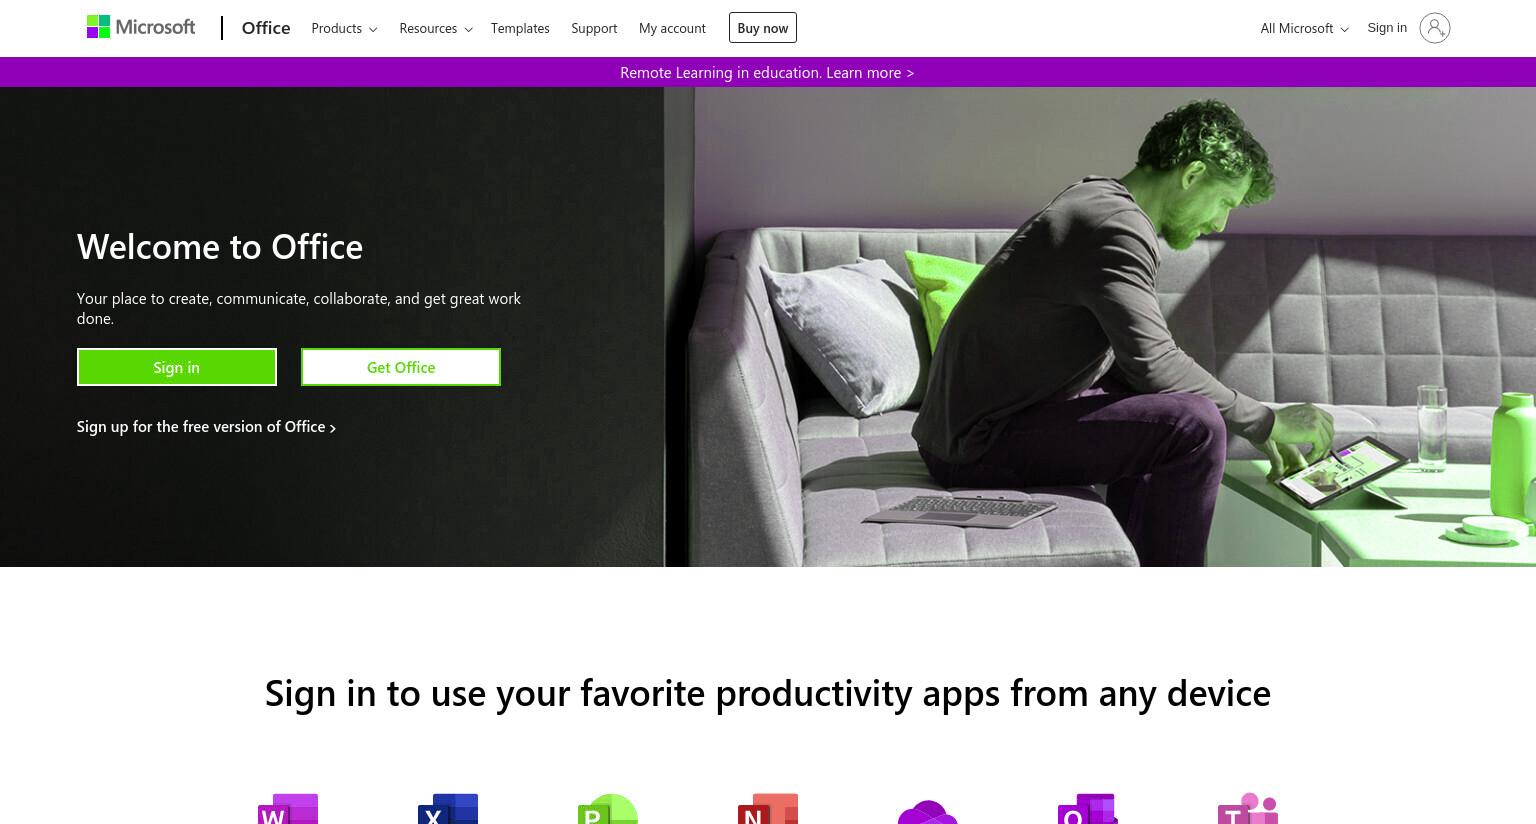The image size is (1536, 824).
Task: Click the user account avatar icon
Action: tap(1434, 28)
